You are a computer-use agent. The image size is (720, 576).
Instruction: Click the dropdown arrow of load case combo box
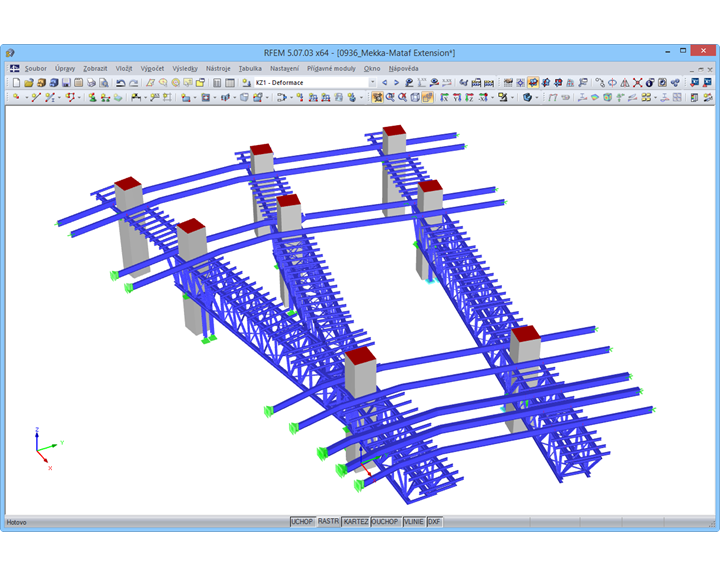[x=372, y=83]
